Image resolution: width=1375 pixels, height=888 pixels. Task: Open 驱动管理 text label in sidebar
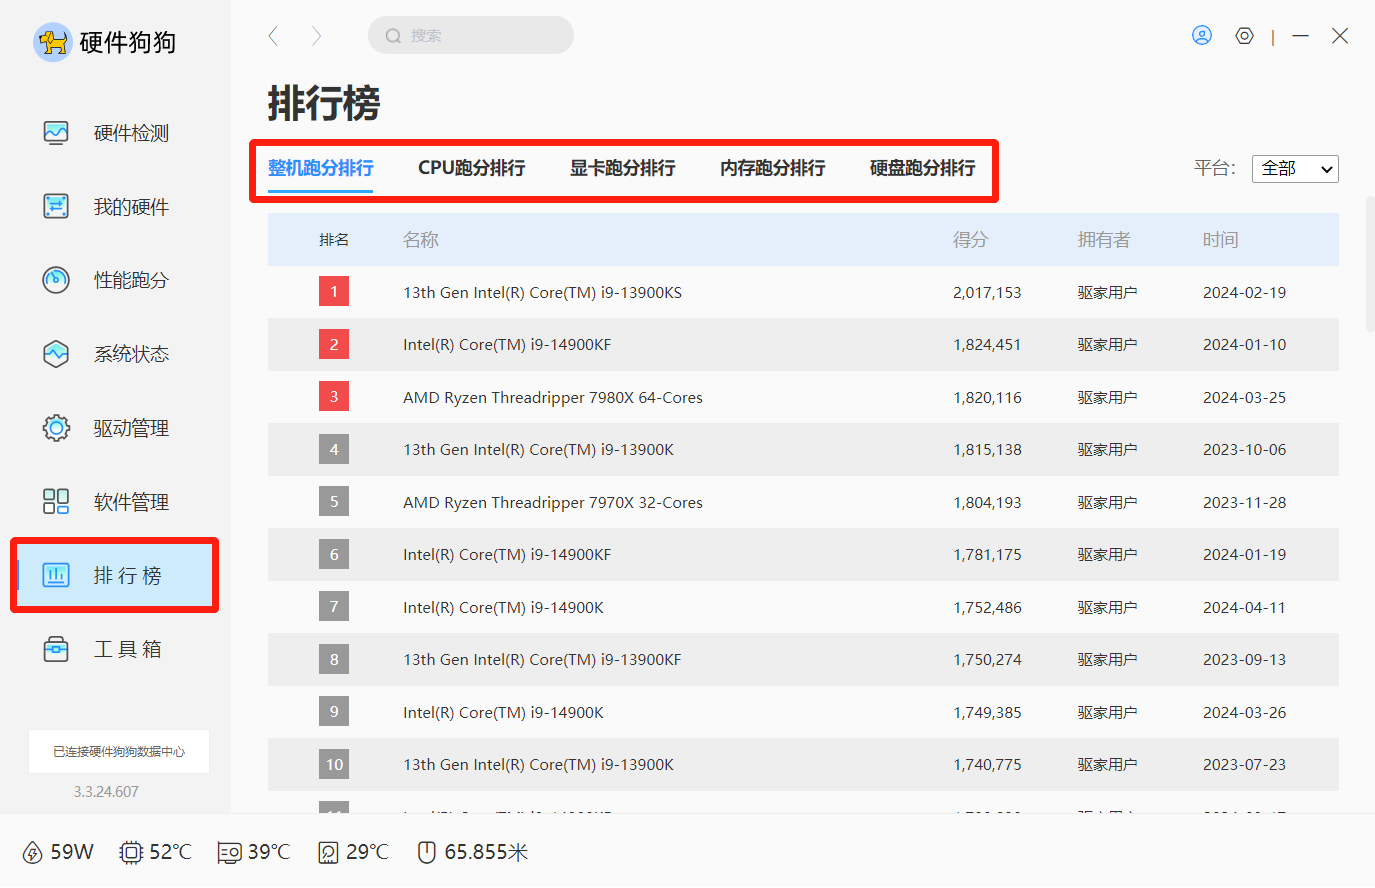pos(131,428)
